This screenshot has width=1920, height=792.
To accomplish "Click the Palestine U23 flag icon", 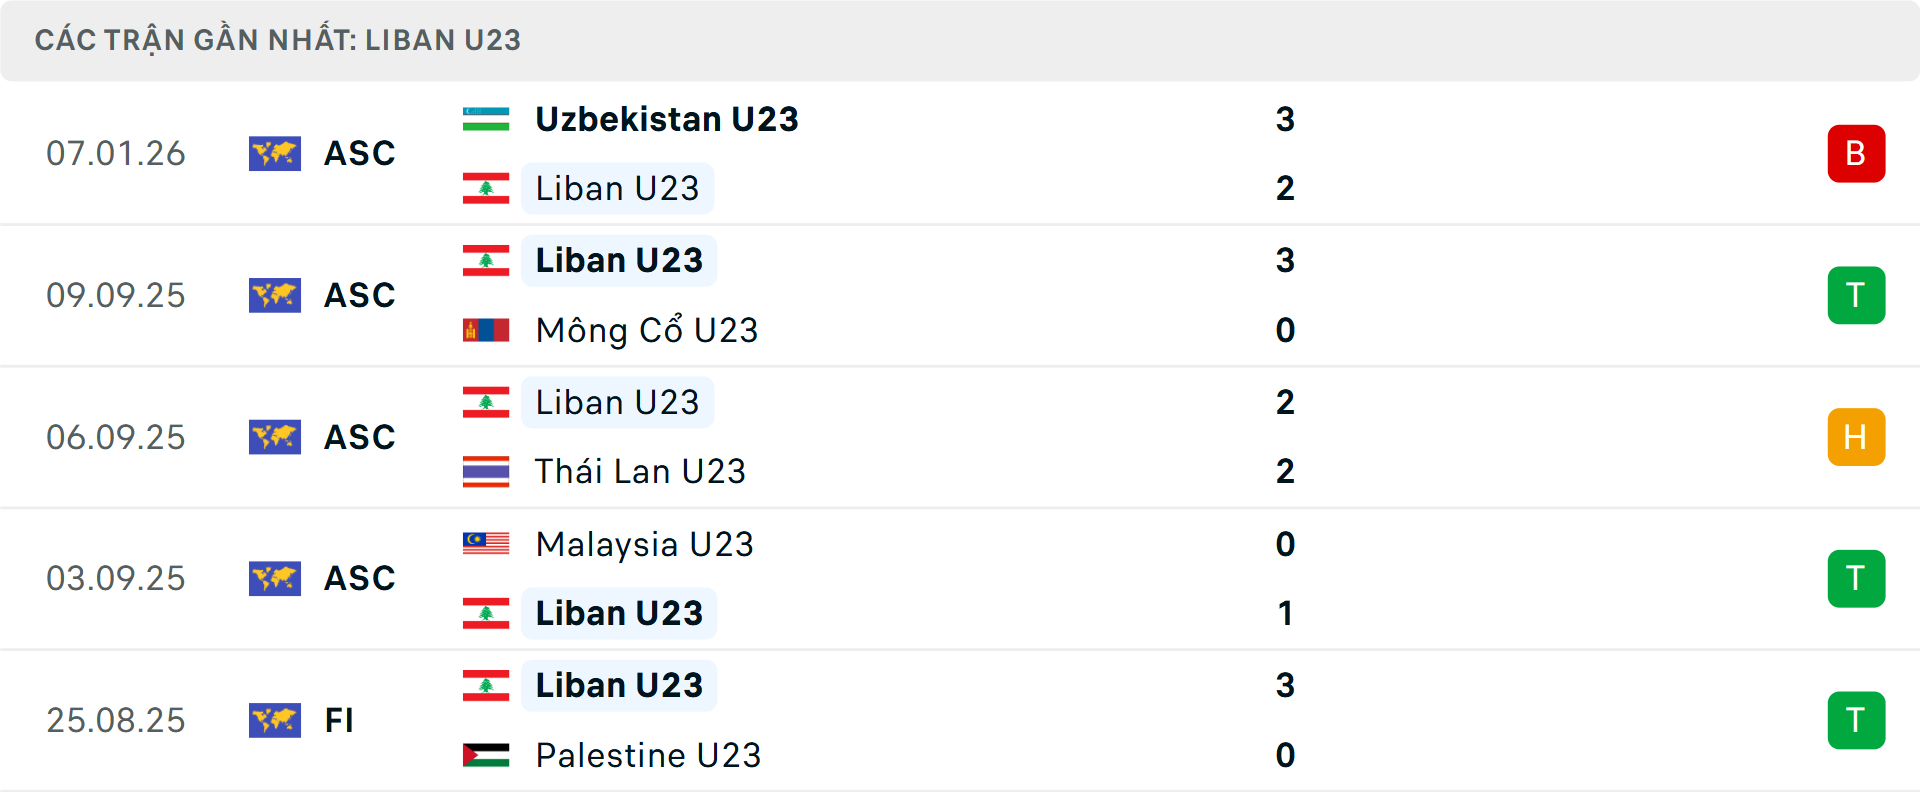I will [486, 755].
